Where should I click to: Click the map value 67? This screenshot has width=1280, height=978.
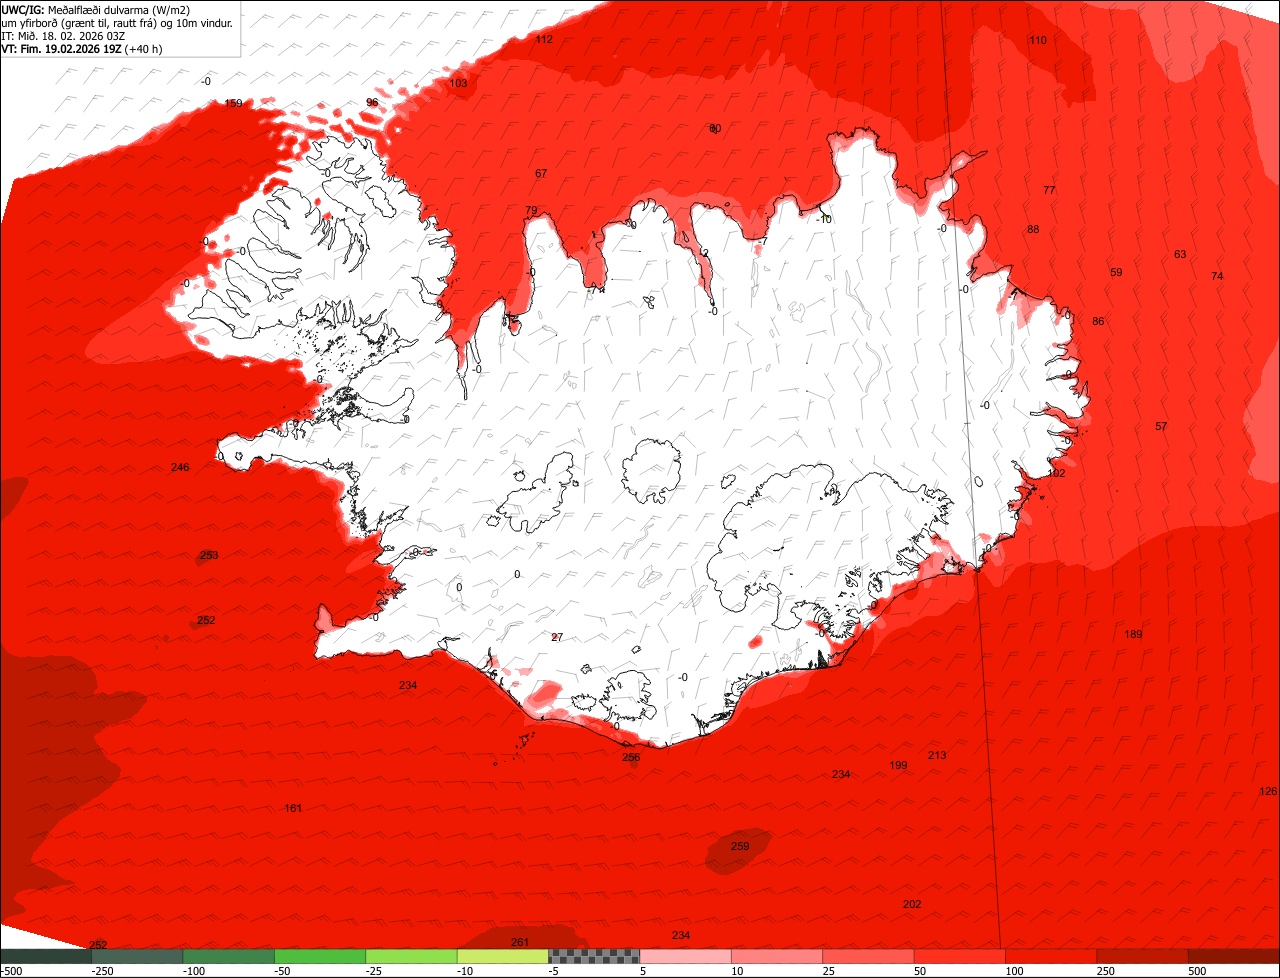pos(541,173)
